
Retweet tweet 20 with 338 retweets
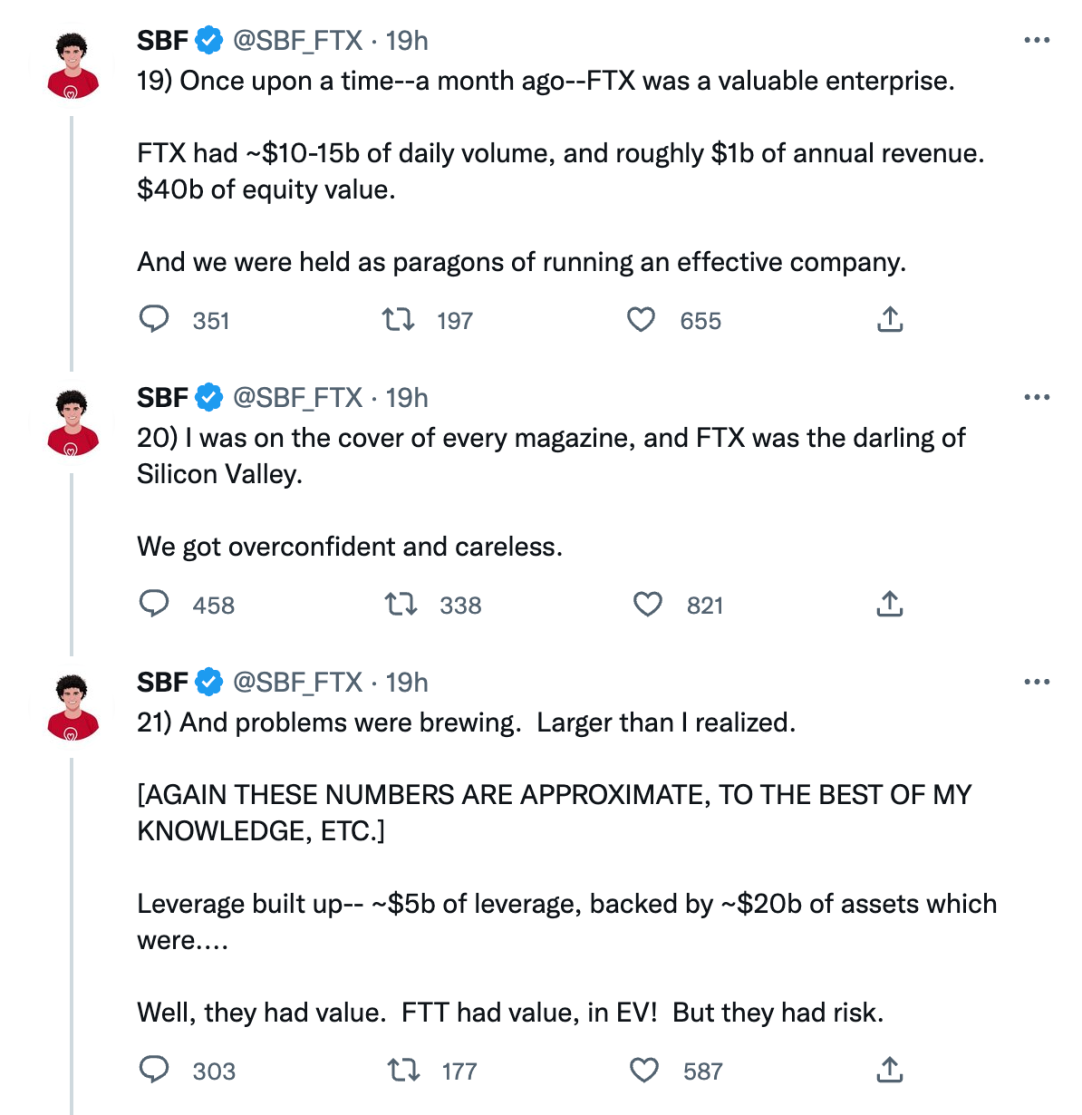pos(402,604)
